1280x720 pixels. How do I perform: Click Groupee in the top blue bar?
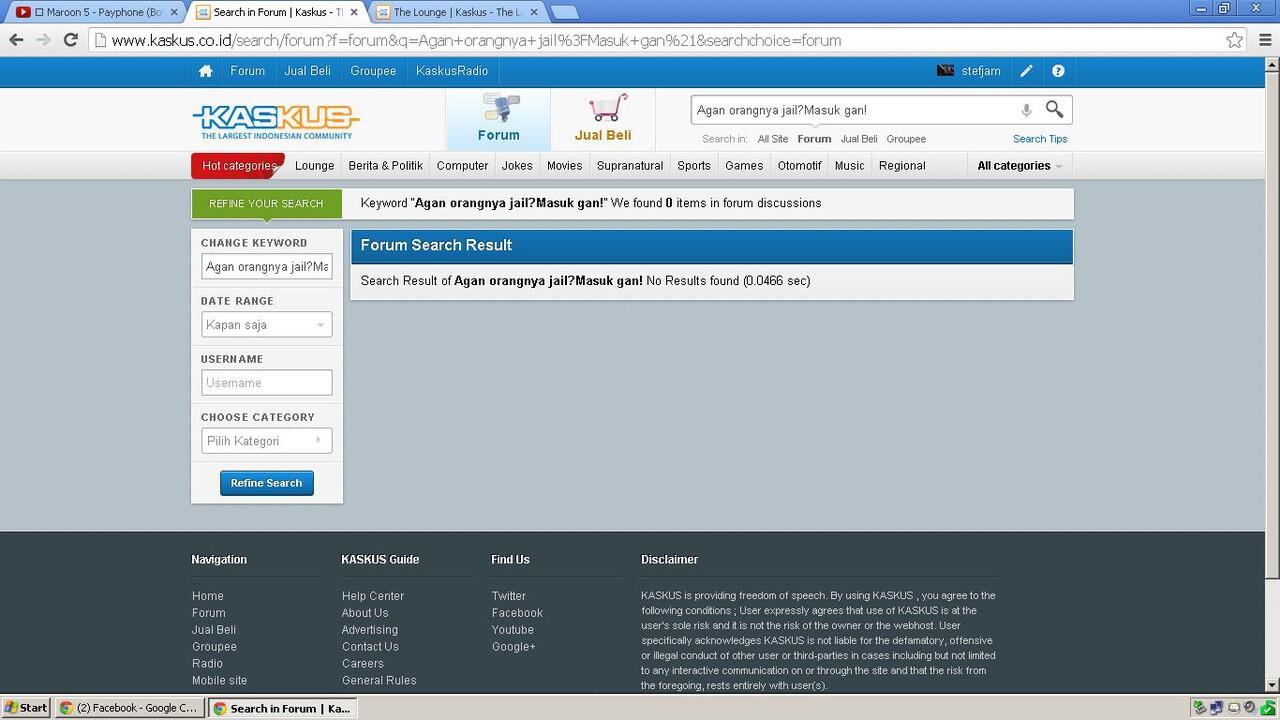pos(373,71)
